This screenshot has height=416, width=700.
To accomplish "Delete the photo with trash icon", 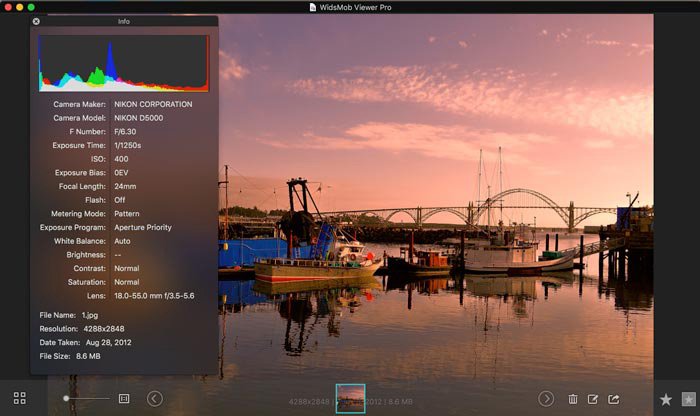I will tap(573, 399).
